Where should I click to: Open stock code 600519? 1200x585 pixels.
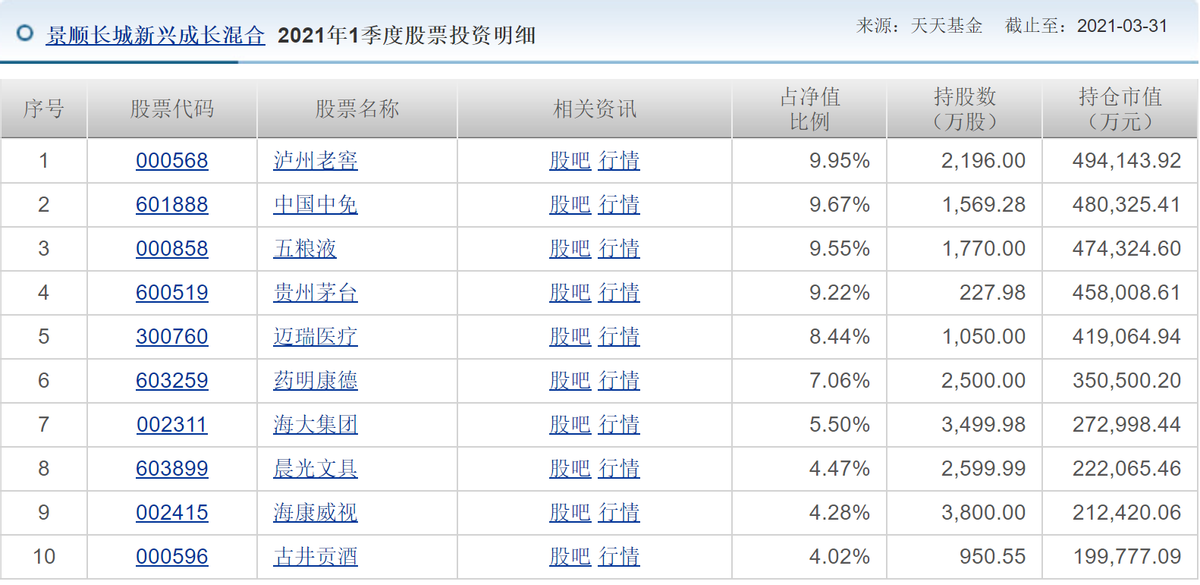172,293
